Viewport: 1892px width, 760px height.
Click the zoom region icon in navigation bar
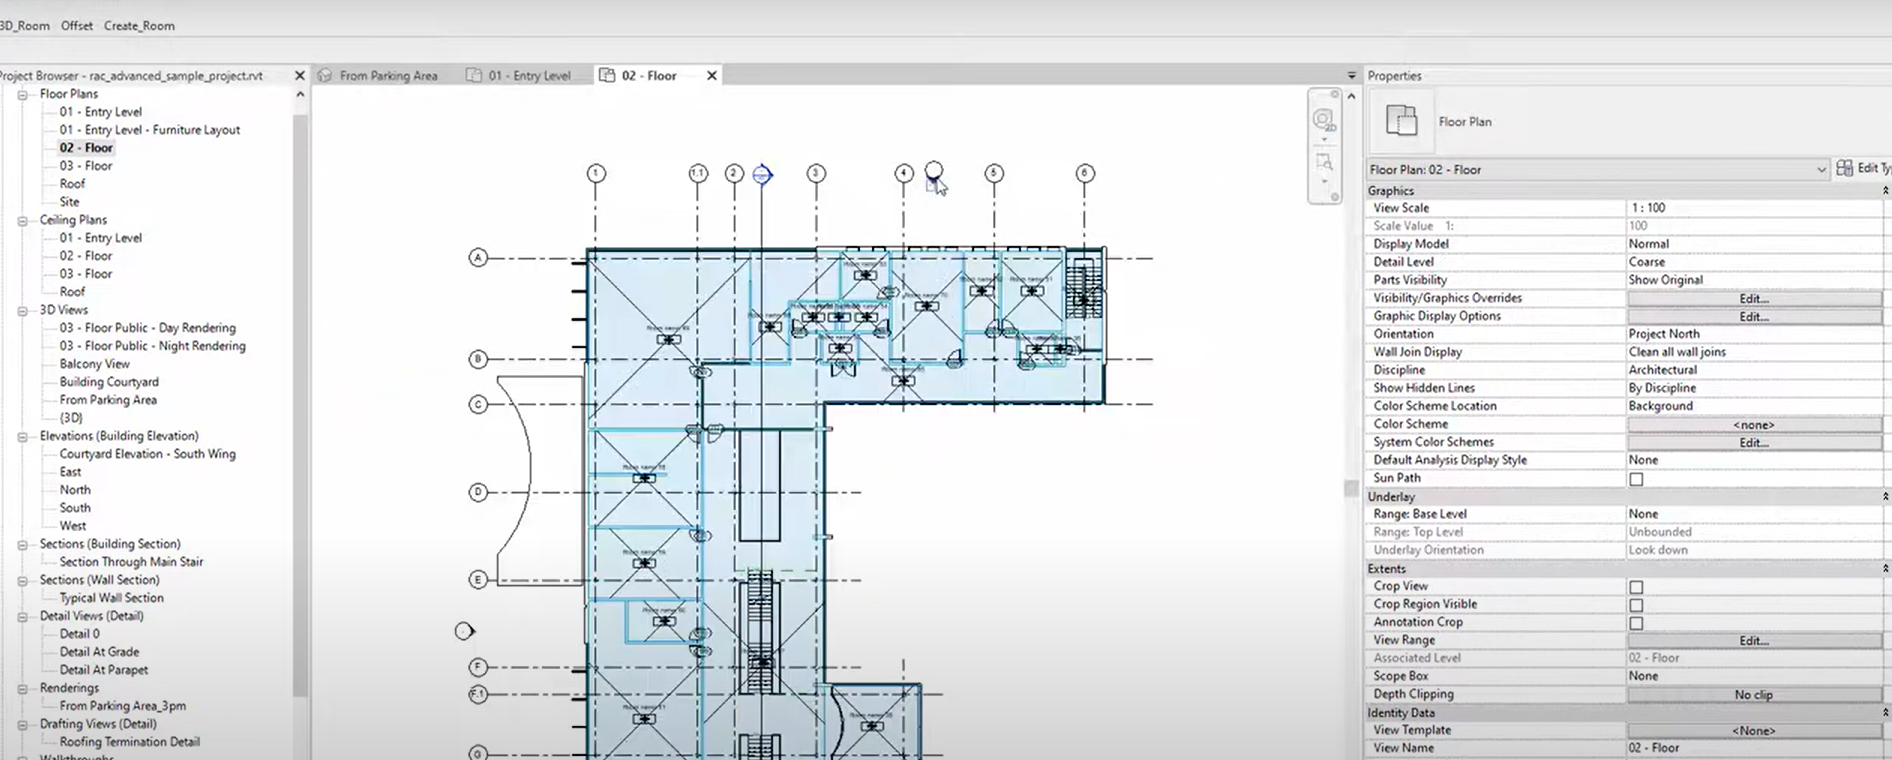point(1324,163)
